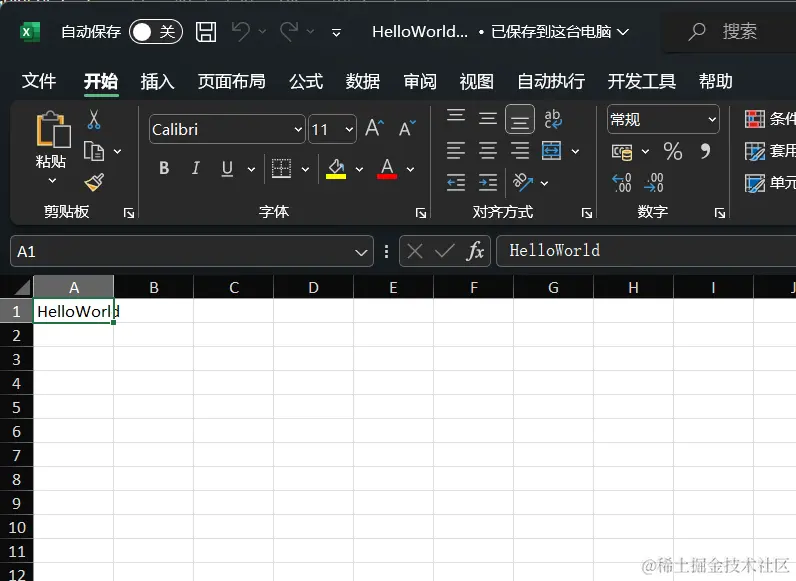Expand the underline style arrow
796x581 pixels.
click(251, 169)
